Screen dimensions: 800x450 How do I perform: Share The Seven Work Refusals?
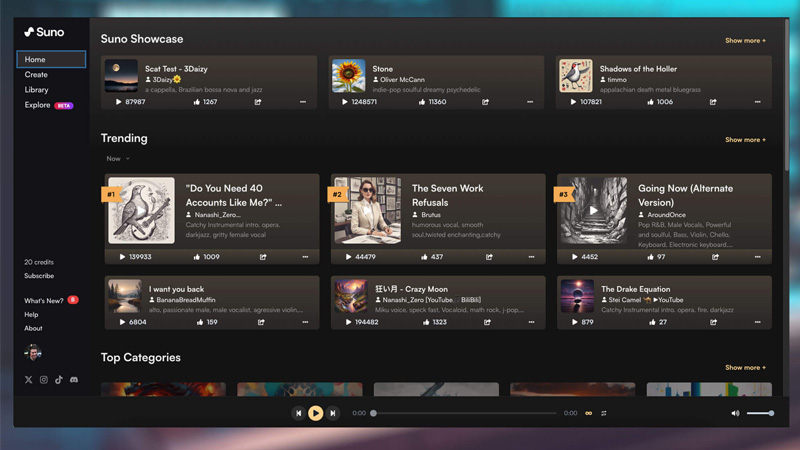coord(489,257)
